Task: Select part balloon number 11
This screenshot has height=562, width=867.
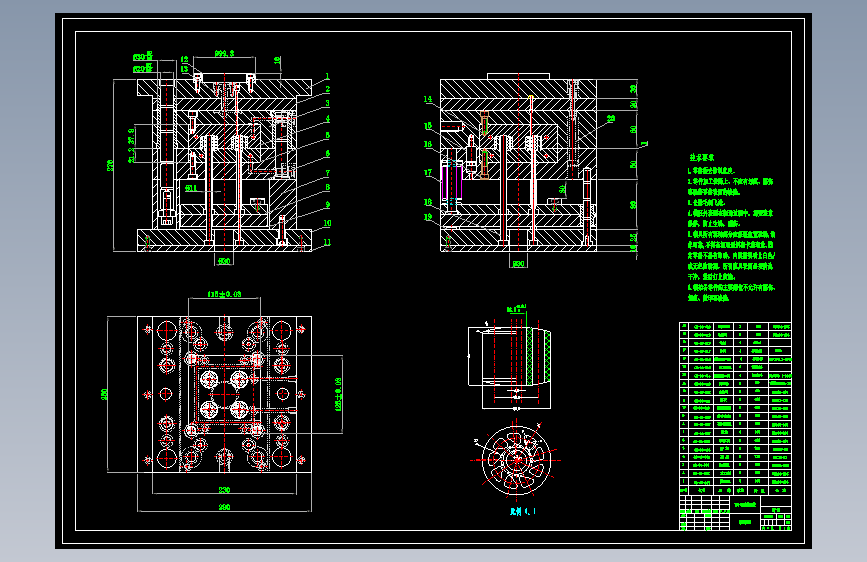Action: (x=327, y=242)
